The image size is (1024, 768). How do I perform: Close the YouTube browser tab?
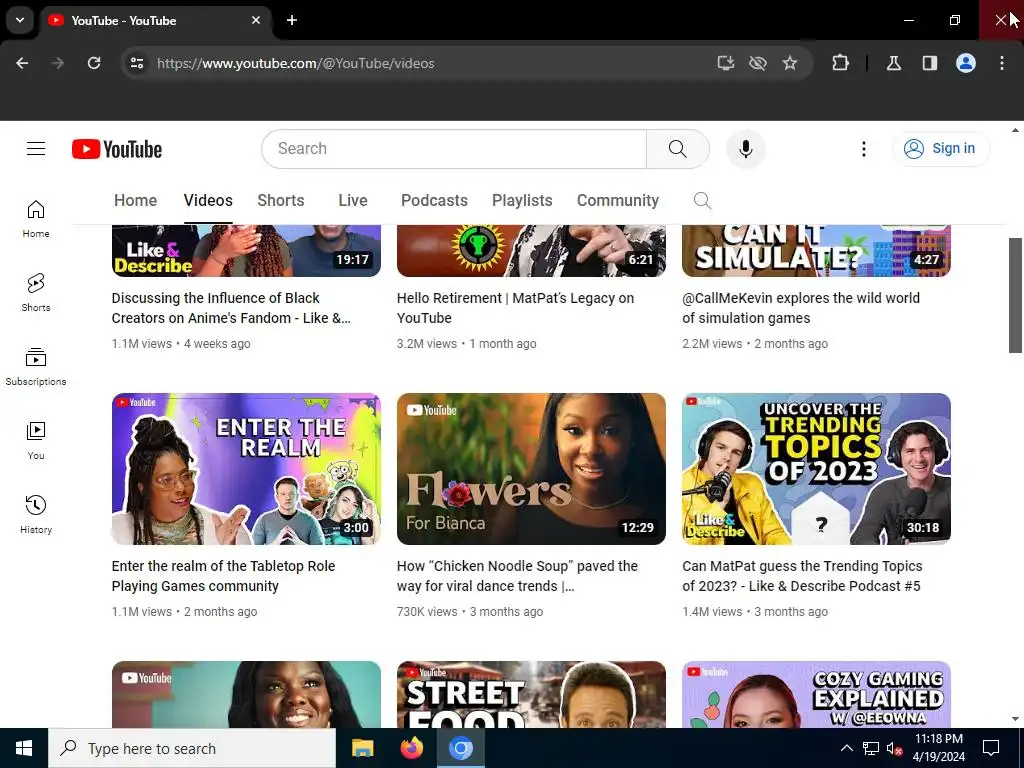[256, 20]
